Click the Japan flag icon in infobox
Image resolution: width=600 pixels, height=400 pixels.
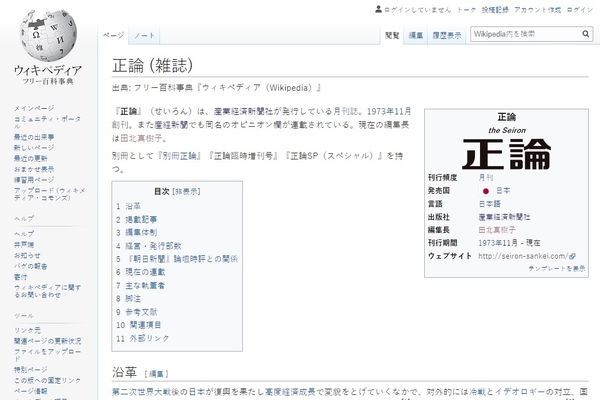tap(486, 191)
